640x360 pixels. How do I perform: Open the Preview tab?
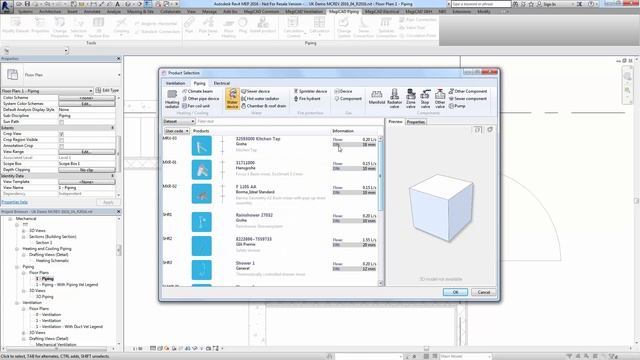(x=395, y=122)
